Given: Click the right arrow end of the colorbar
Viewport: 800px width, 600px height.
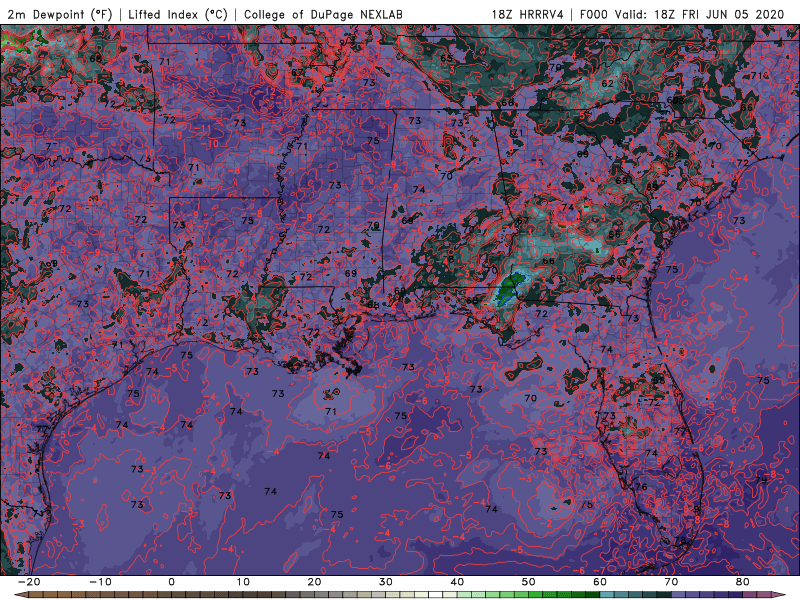Looking at the screenshot, I should pos(780,595).
